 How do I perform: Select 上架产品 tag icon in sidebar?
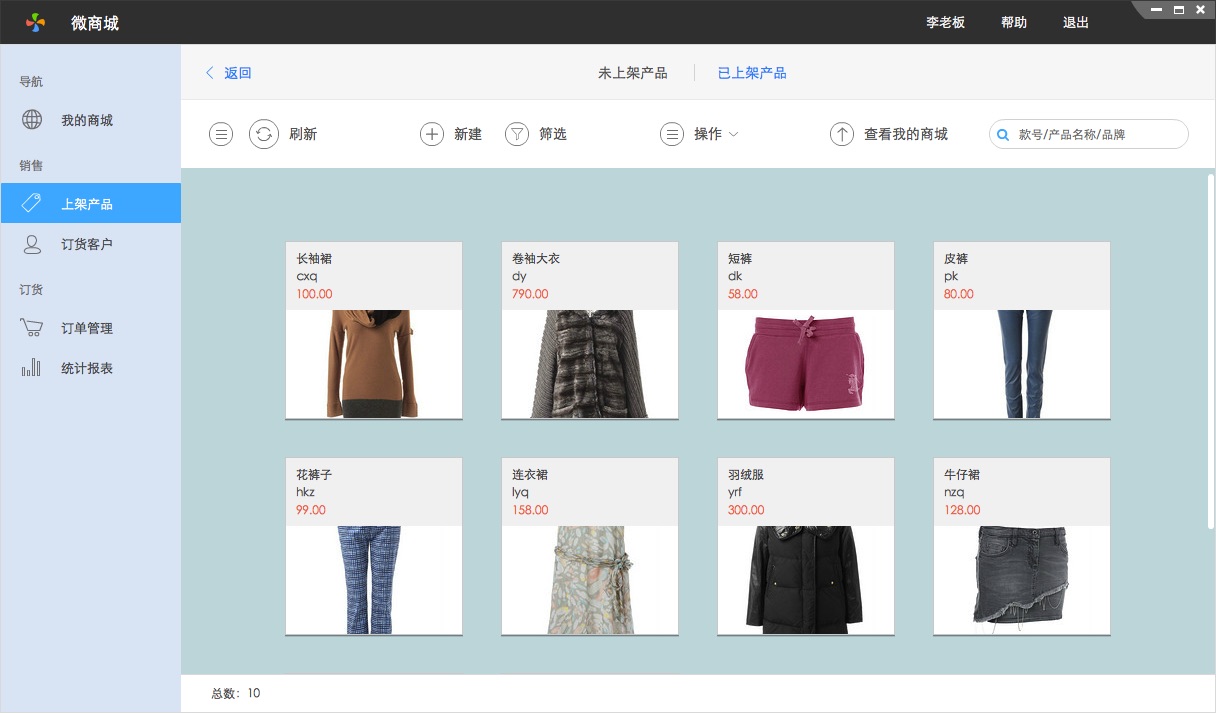point(32,202)
